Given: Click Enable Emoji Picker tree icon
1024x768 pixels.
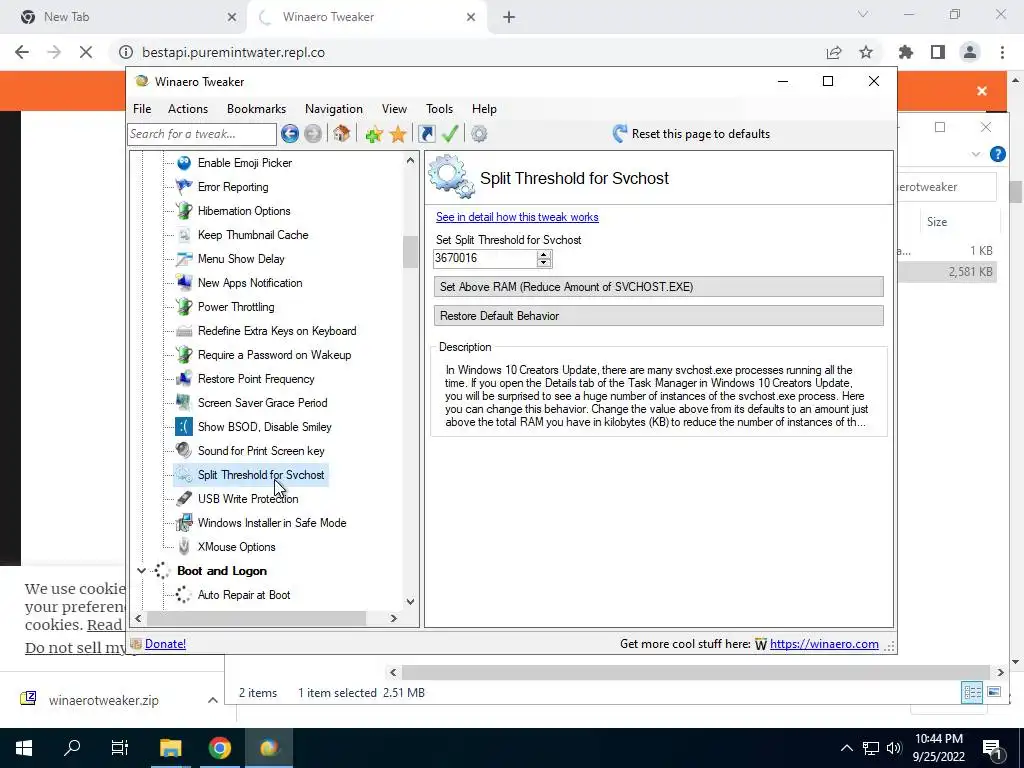Looking at the screenshot, I should (x=184, y=163).
